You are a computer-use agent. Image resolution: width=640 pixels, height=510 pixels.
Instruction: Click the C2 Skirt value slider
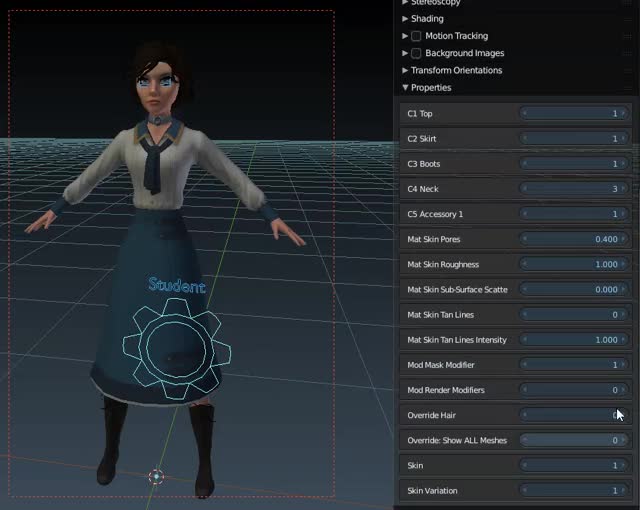574,139
